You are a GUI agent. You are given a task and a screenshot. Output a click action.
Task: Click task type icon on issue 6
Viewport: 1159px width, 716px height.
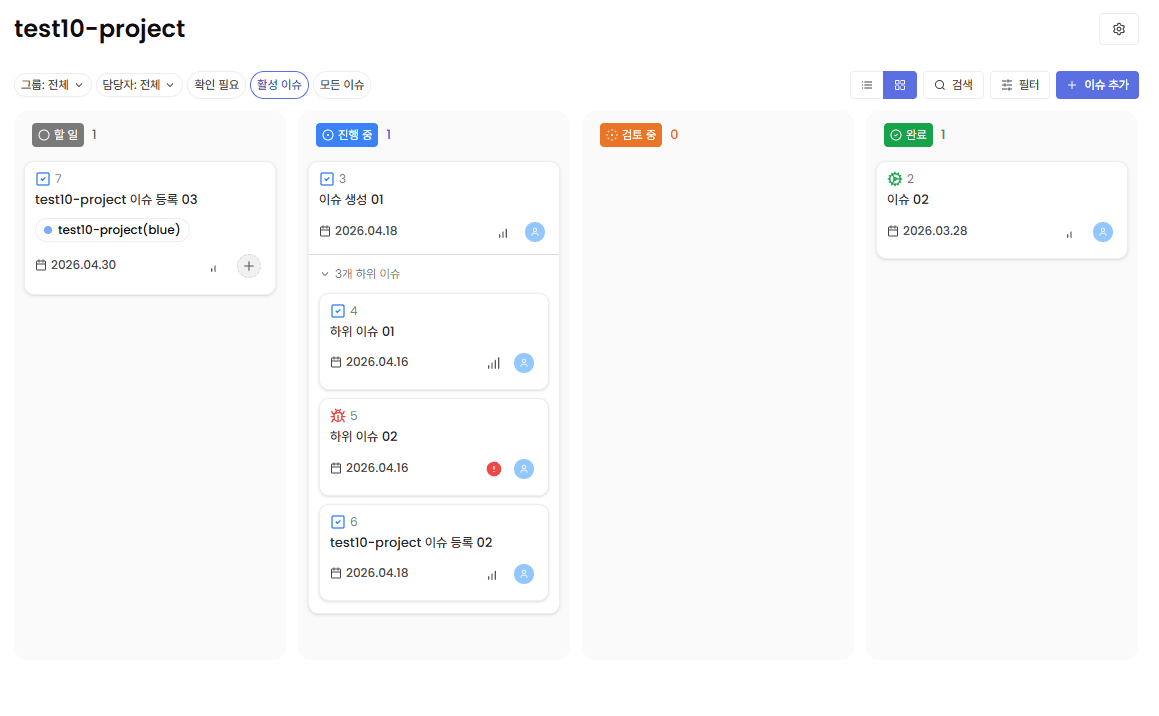pyautogui.click(x=338, y=522)
